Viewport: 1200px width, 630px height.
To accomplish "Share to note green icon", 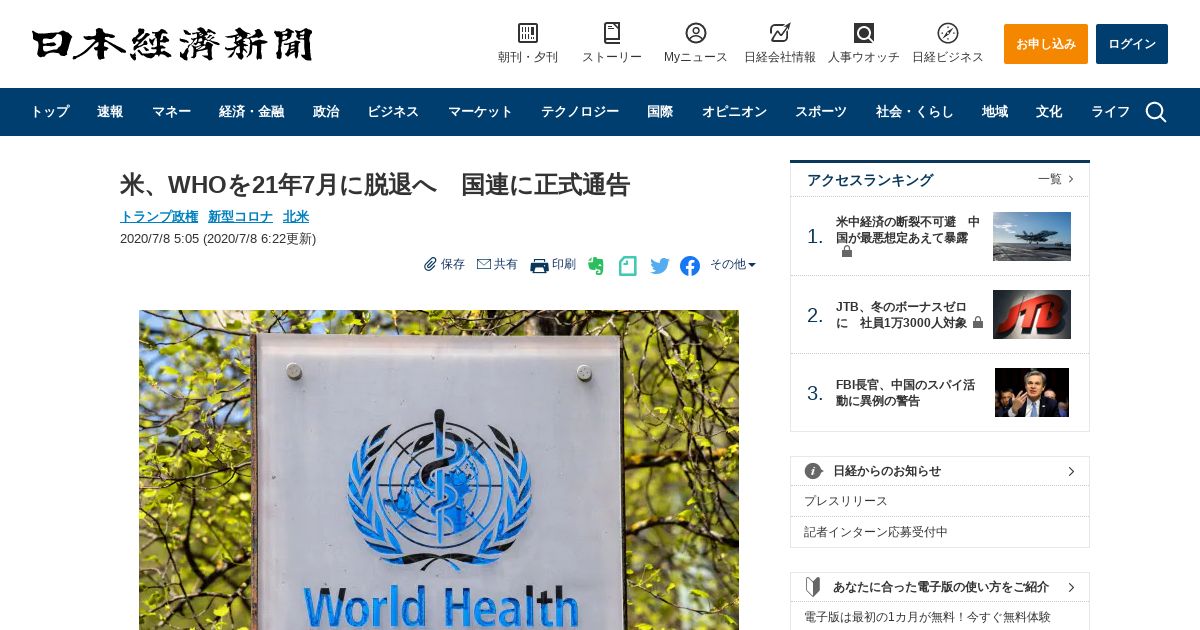I will (628, 266).
